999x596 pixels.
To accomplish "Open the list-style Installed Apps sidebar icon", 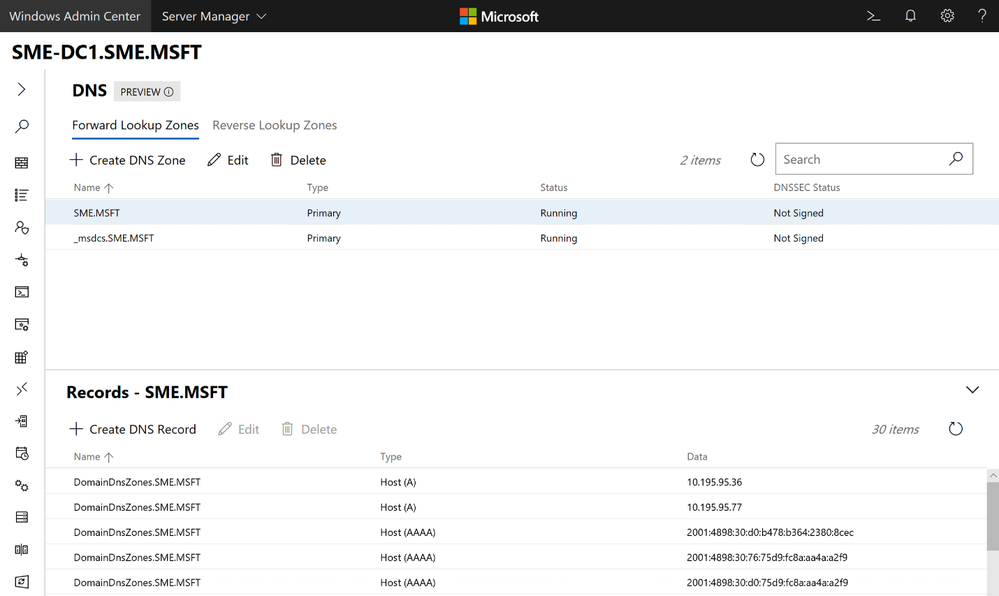I will 22,195.
